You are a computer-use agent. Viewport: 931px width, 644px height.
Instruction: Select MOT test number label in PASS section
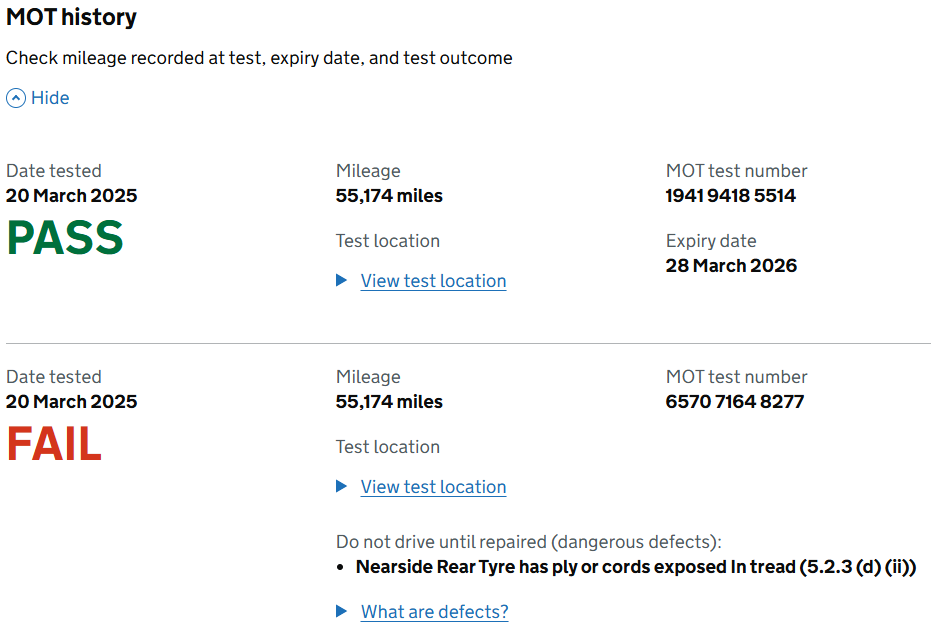click(x=736, y=171)
